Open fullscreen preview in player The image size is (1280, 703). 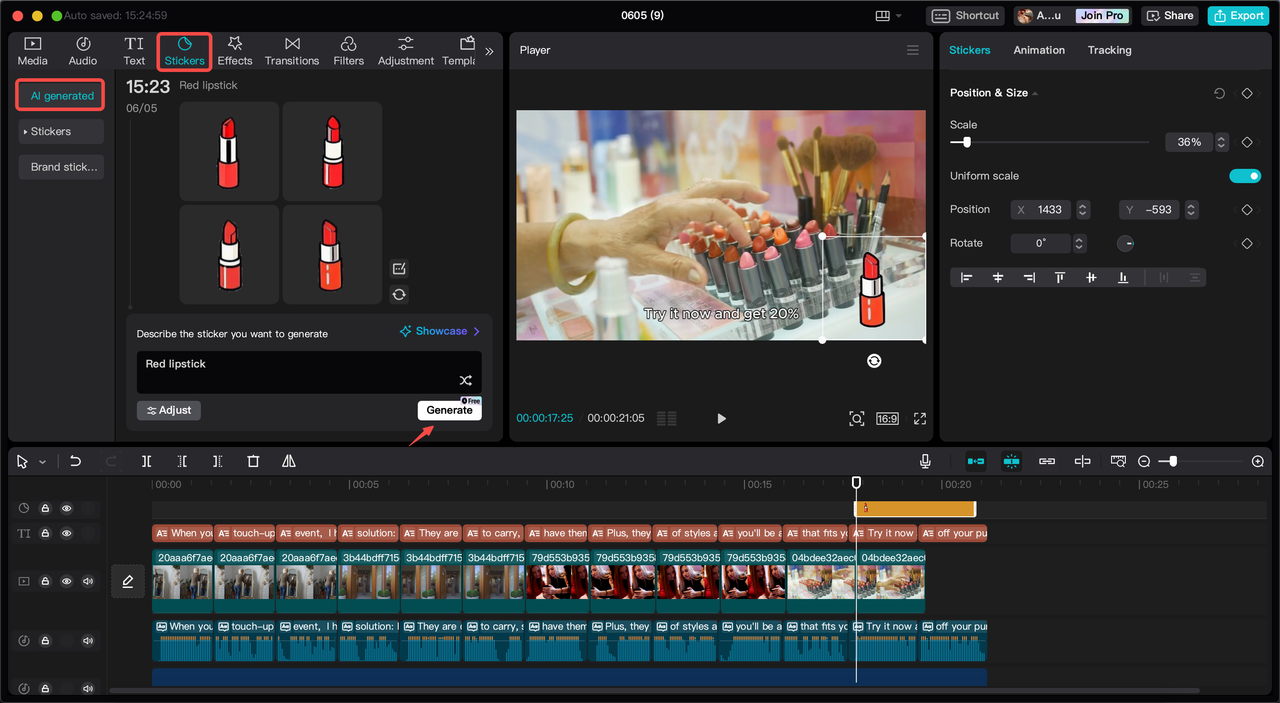(x=920, y=418)
